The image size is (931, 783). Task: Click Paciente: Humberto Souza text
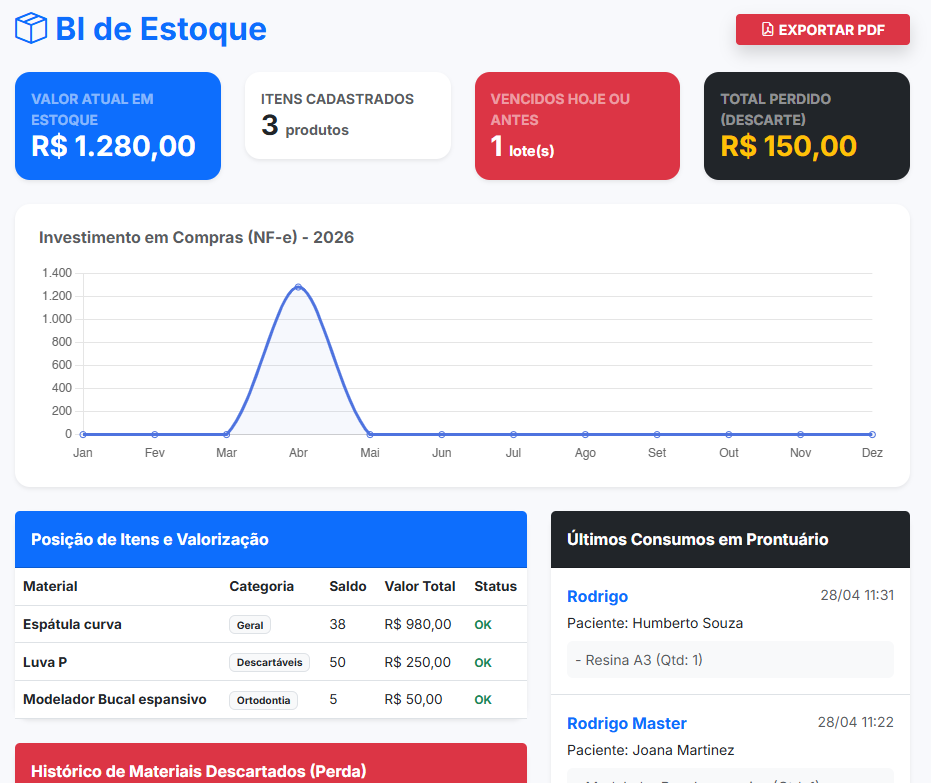(655, 623)
